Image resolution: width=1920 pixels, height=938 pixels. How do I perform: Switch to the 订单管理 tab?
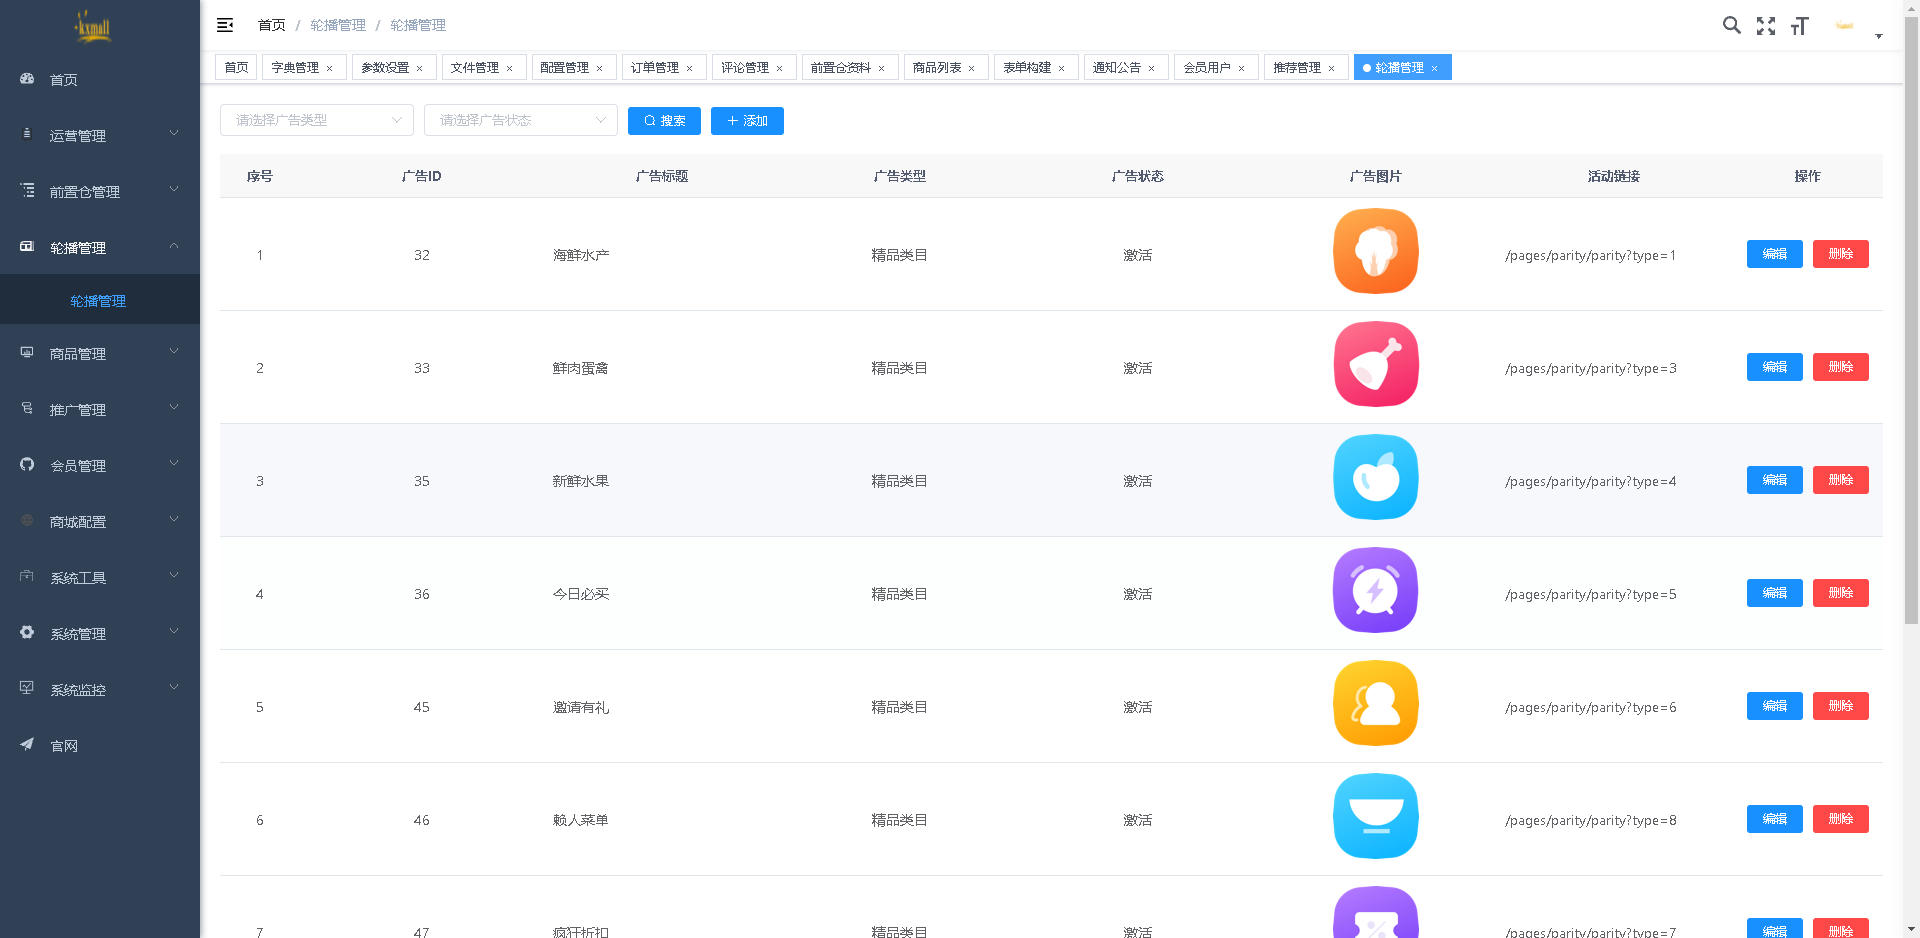(x=657, y=67)
